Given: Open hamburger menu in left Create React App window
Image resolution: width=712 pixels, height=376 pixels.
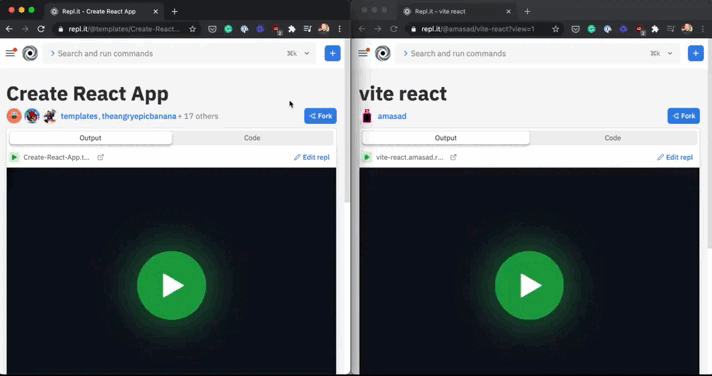Looking at the screenshot, I should click(10, 53).
